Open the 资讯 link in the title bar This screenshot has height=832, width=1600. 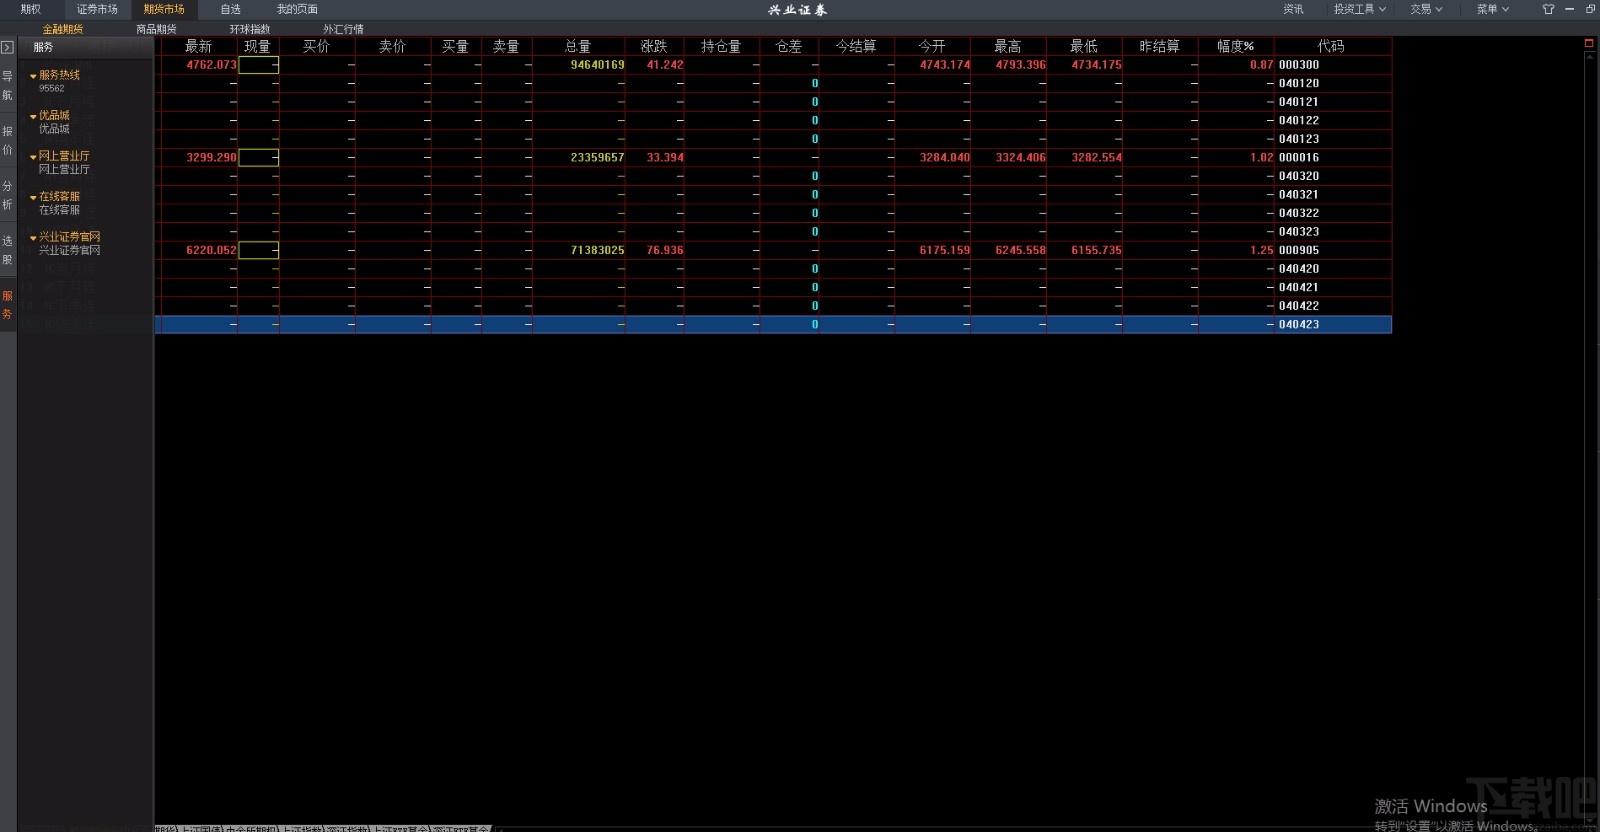pos(1293,9)
